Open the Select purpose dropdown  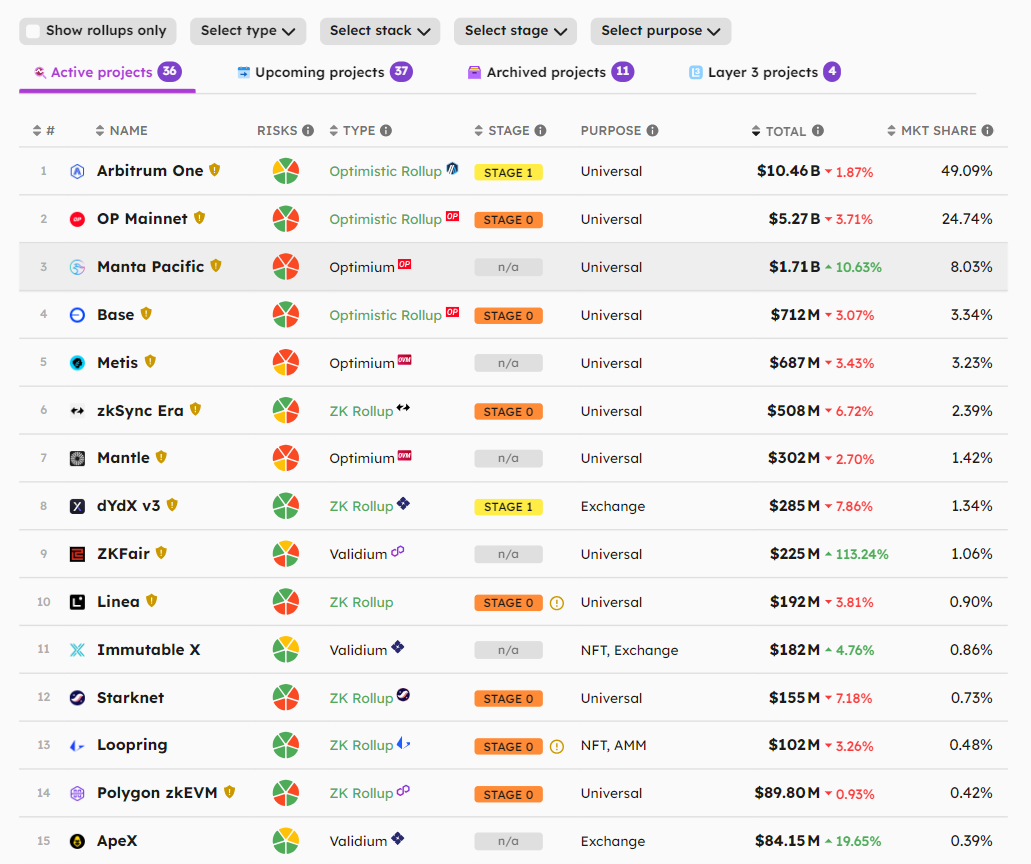pos(660,31)
